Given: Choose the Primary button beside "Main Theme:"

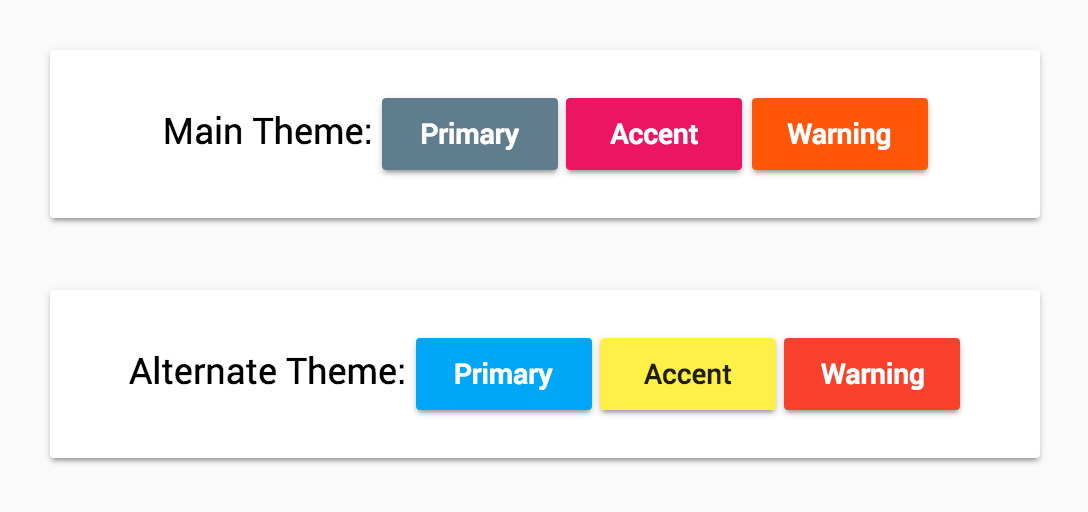Looking at the screenshot, I should click(469, 134).
